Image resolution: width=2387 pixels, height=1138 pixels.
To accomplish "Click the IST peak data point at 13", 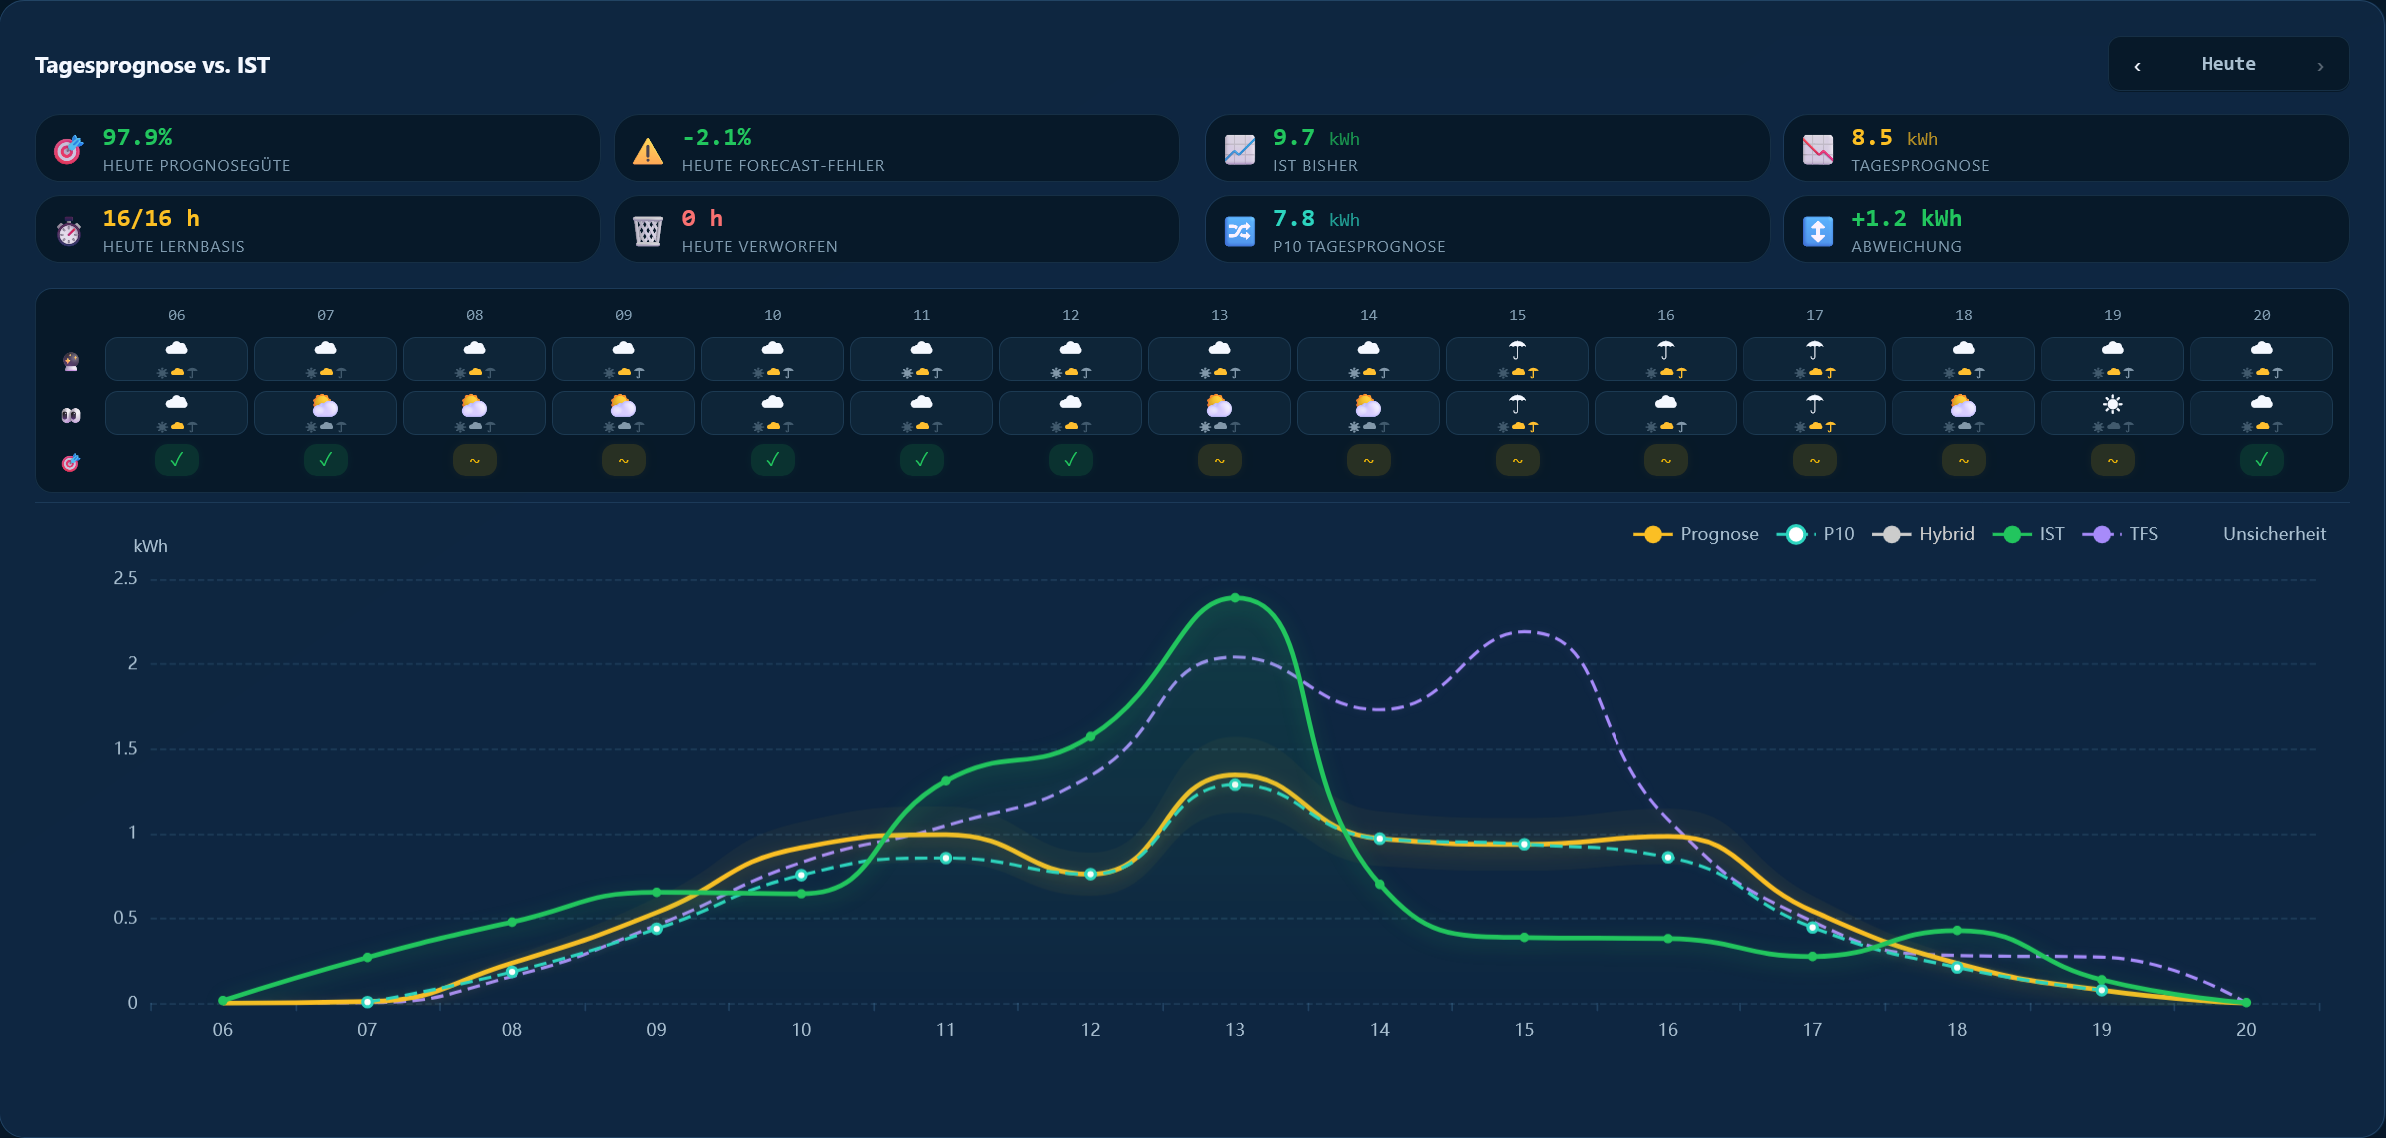I will [x=1235, y=598].
